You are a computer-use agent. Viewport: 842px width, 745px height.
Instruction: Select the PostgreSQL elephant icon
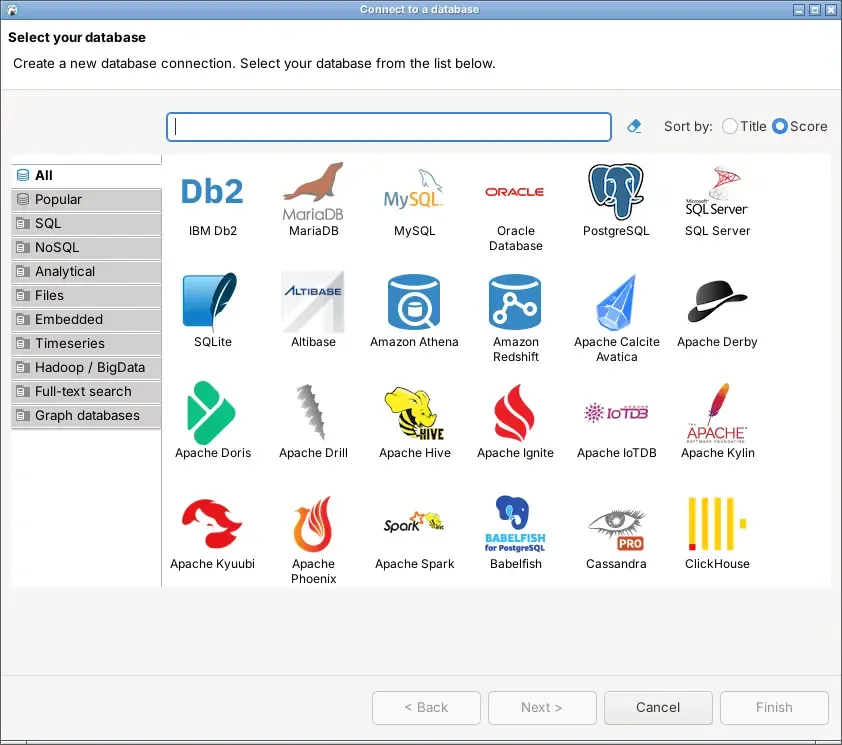tap(616, 192)
